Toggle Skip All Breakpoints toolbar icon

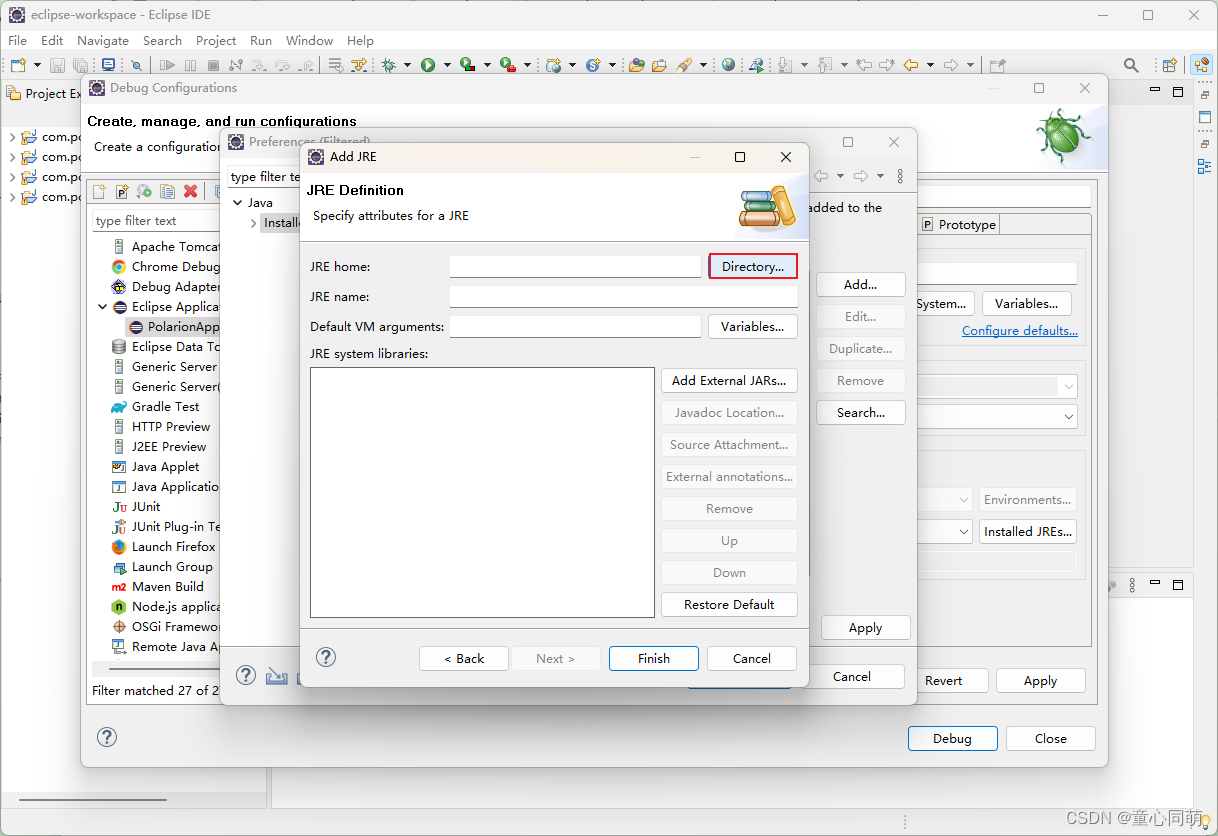pyautogui.click(x=136, y=65)
